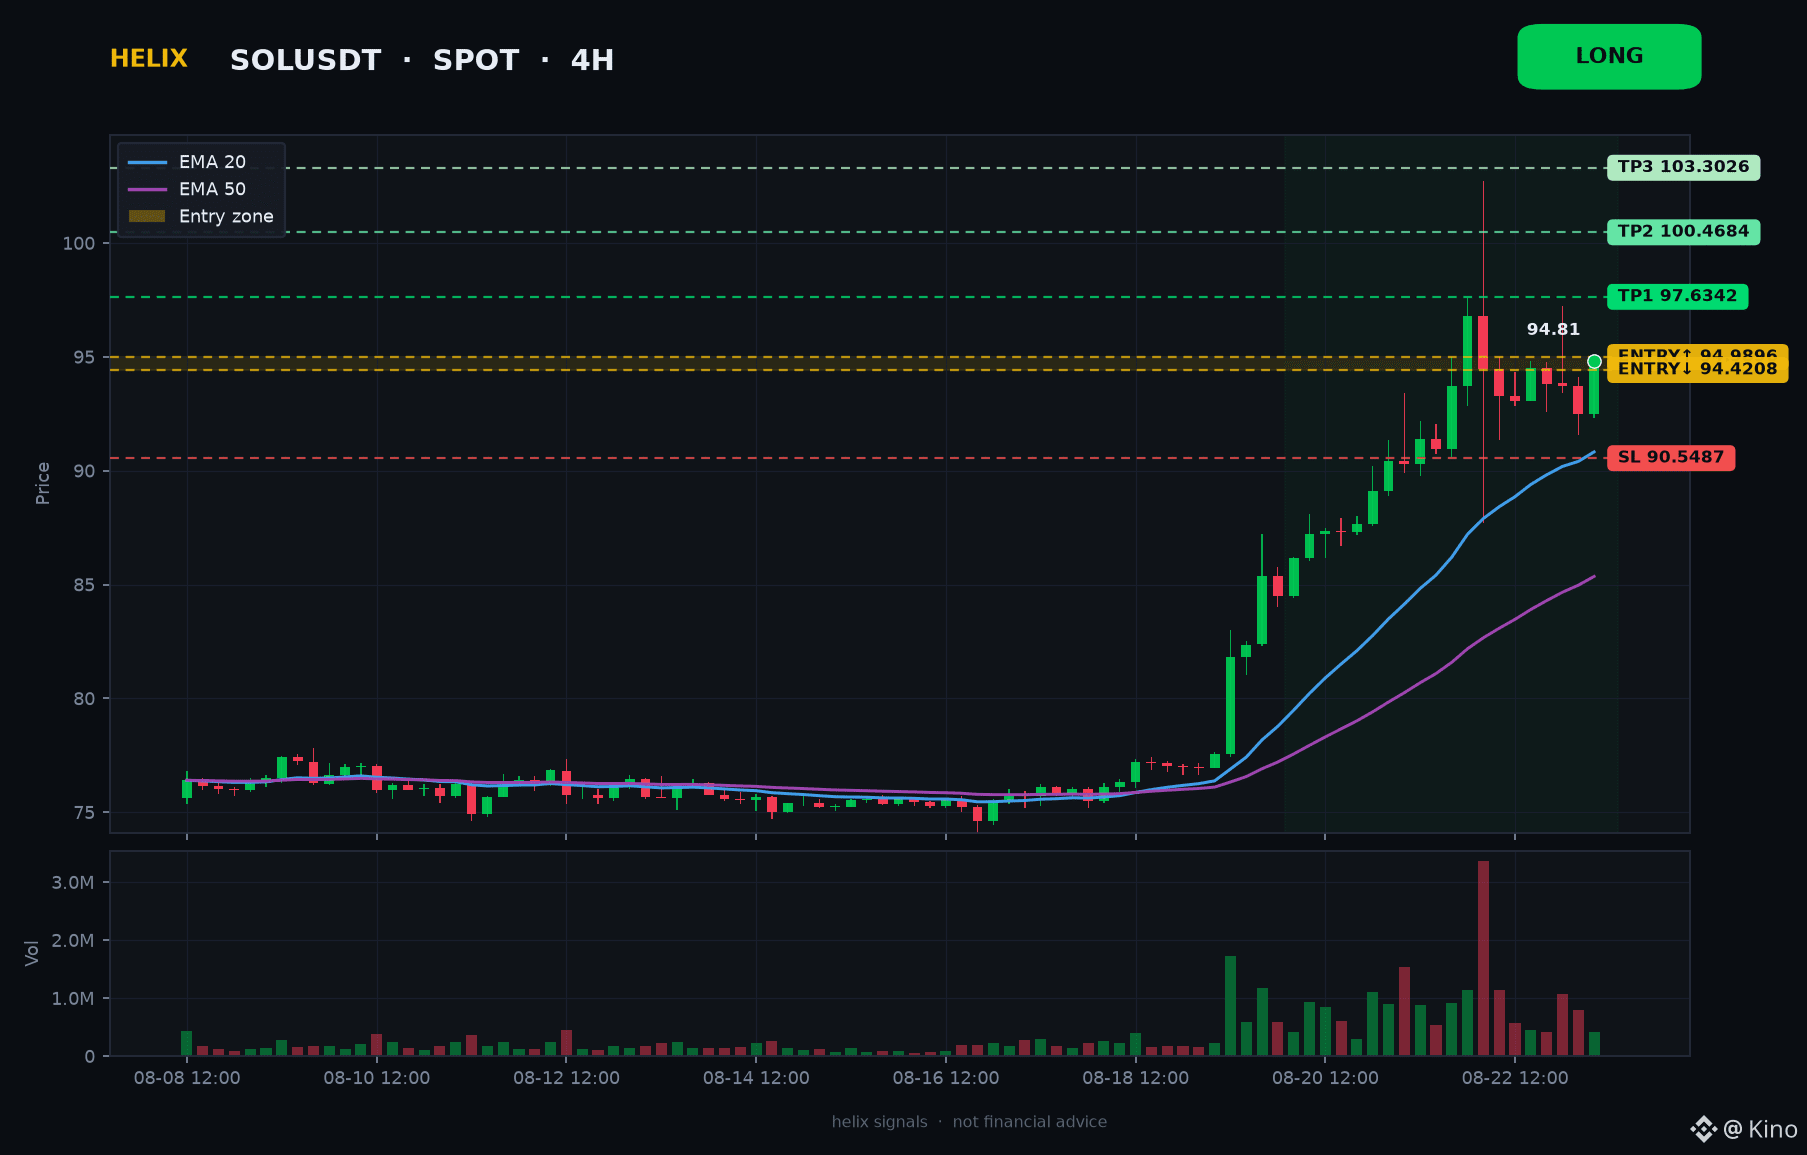The height and width of the screenshot is (1155, 1807).
Task: Click the vertical "Vol" axis title
Action: [x=32, y=953]
